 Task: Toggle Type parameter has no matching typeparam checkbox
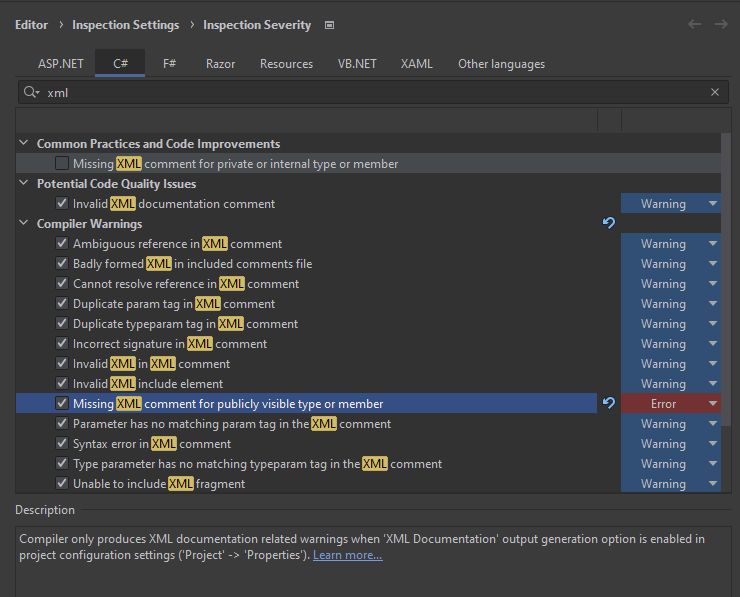pyautogui.click(x=62, y=463)
